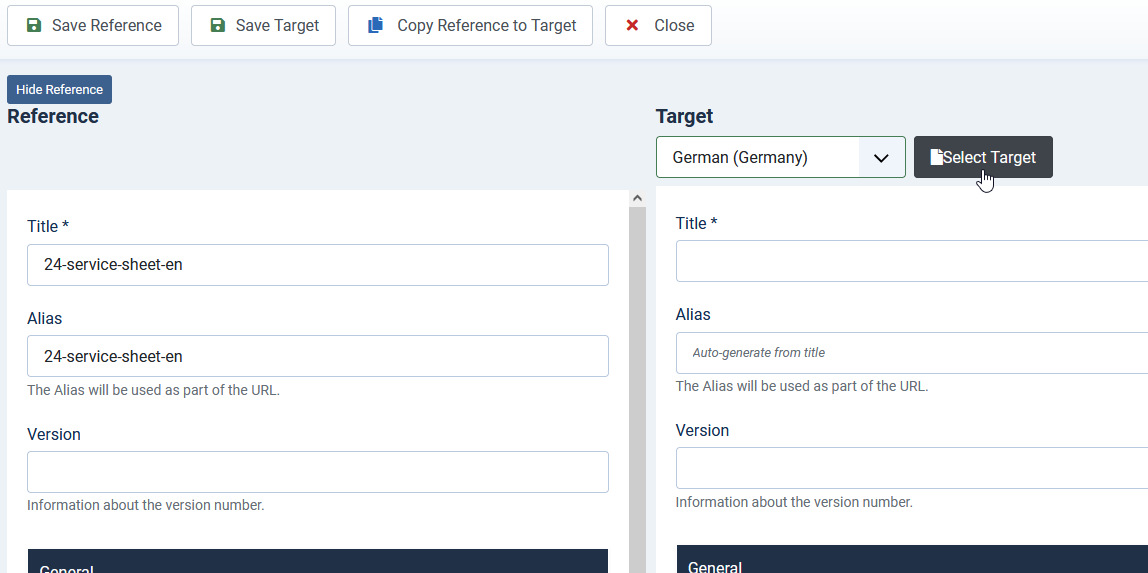Click the red X Close icon

[632, 26]
